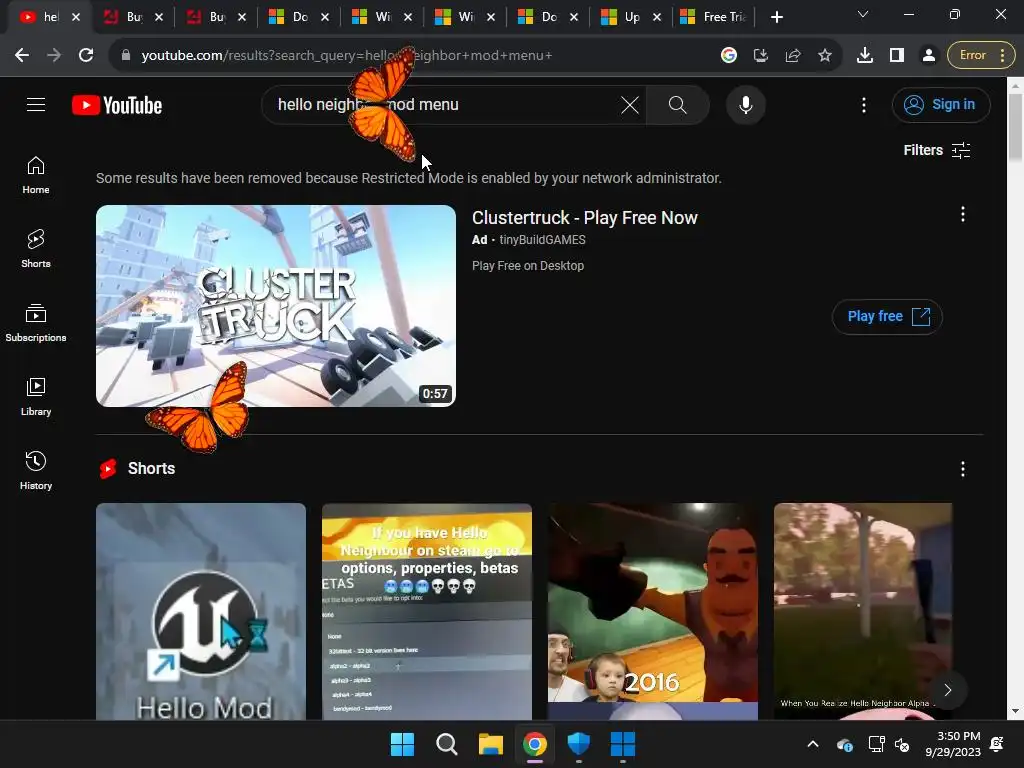Viewport: 1024px width, 768px height.
Task: Open tab search dropdown chevron
Action: [x=863, y=14]
